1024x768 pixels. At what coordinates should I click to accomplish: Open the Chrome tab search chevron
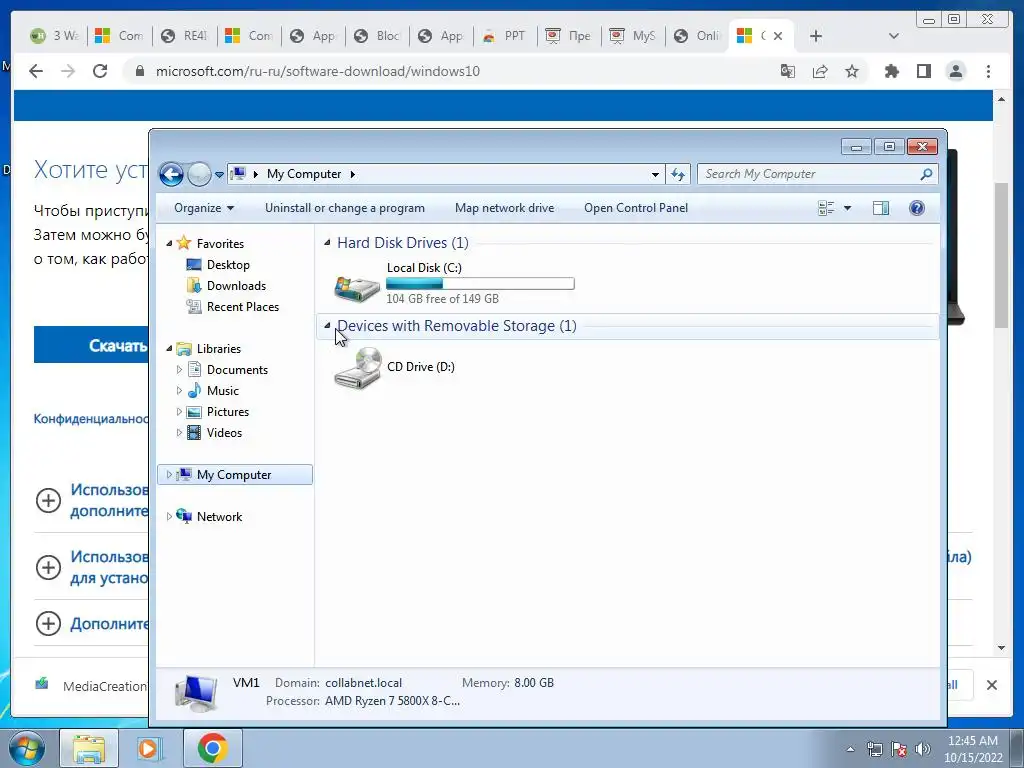(x=894, y=36)
